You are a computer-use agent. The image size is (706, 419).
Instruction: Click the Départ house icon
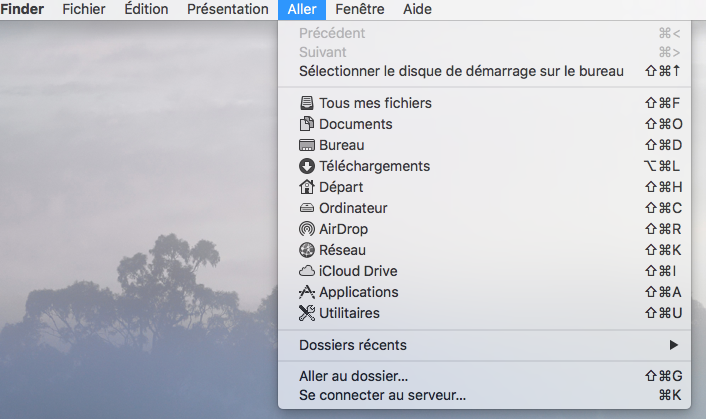pos(307,187)
